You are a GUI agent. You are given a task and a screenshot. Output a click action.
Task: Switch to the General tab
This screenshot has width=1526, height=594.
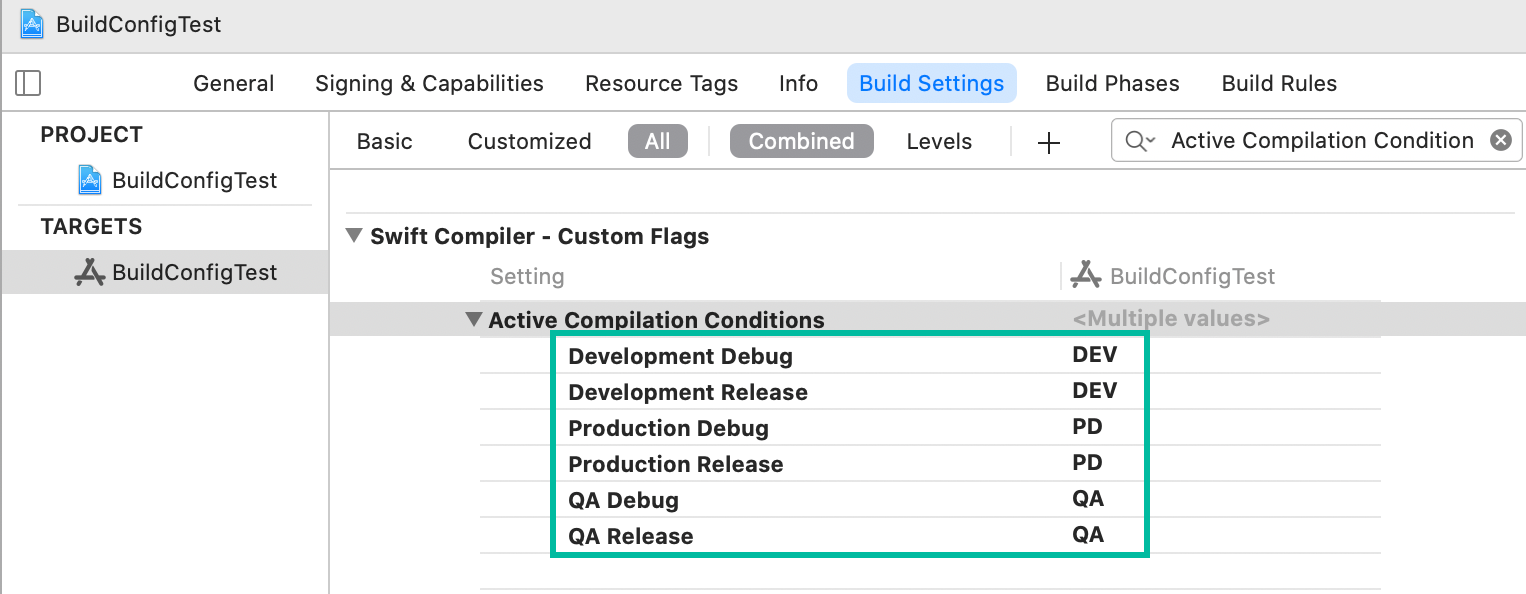click(234, 84)
